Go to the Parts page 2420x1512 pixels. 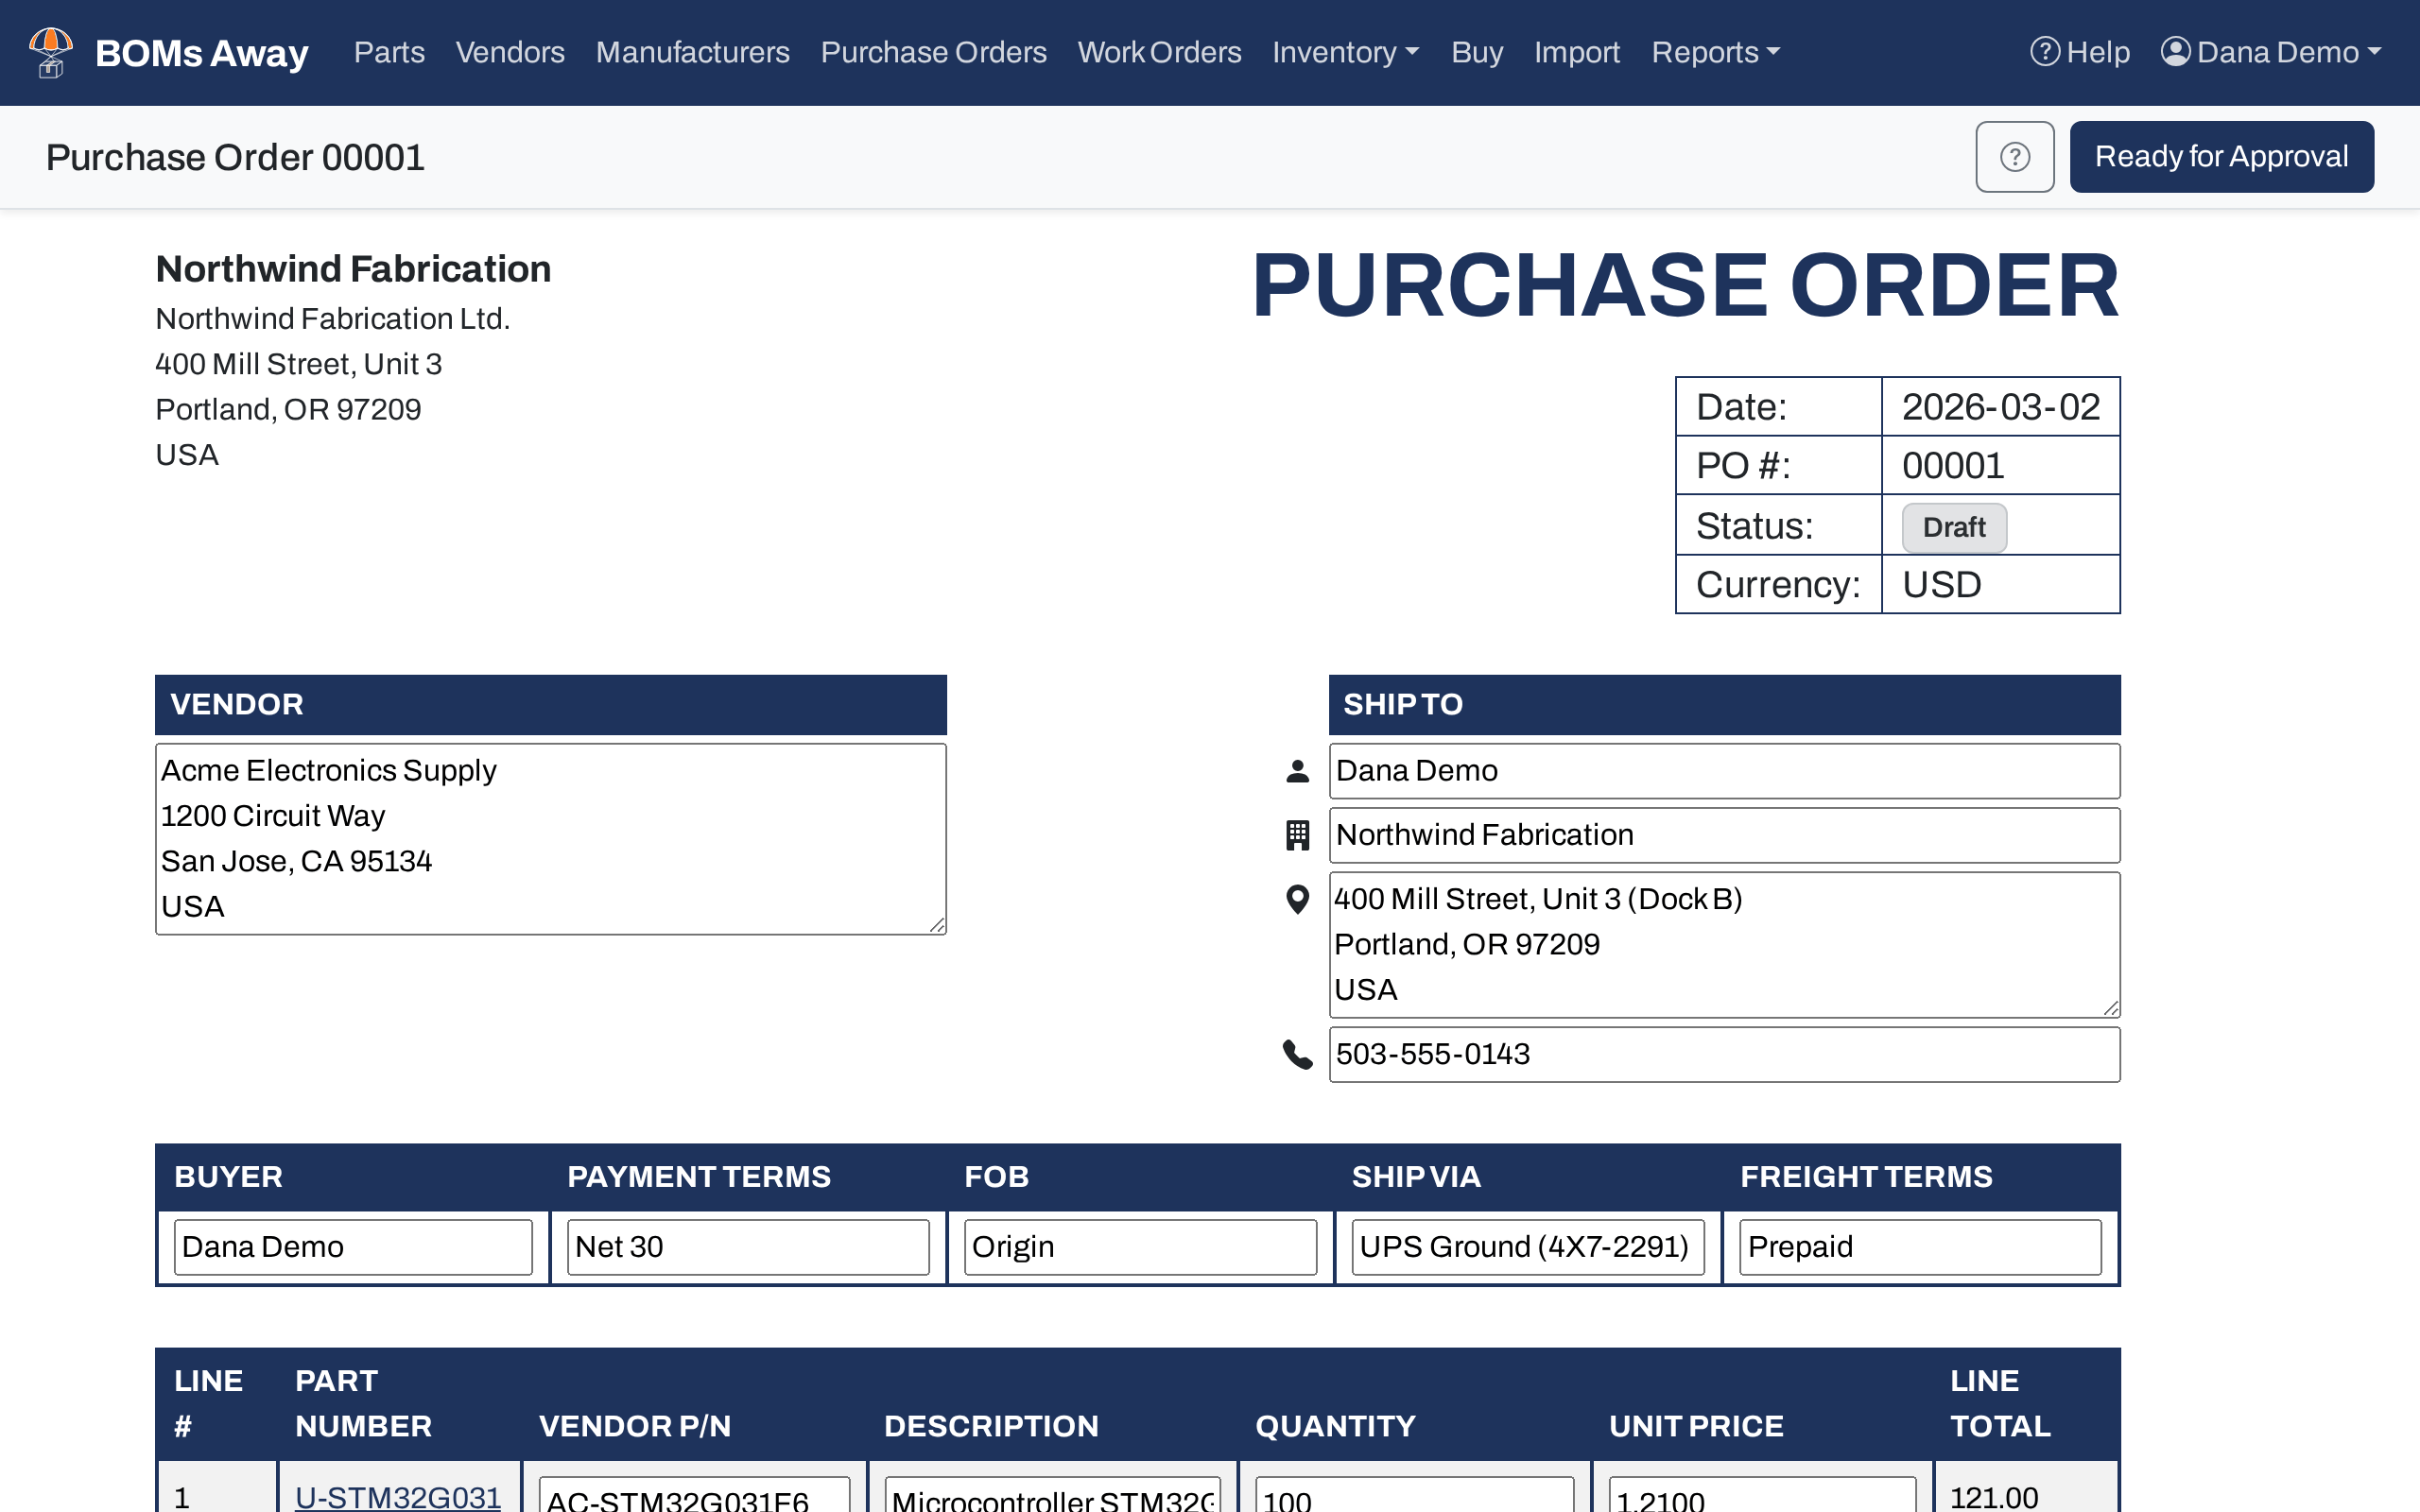389,52
